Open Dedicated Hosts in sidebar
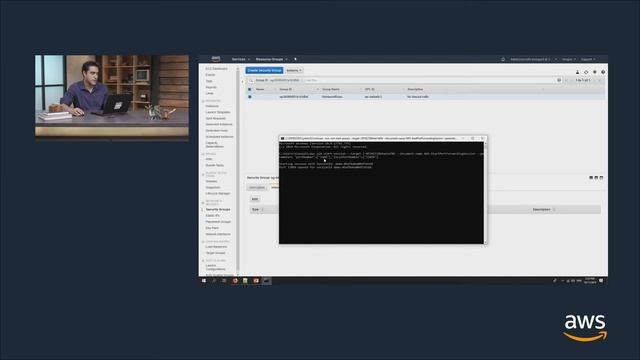This screenshot has width=640, height=360. [217, 131]
